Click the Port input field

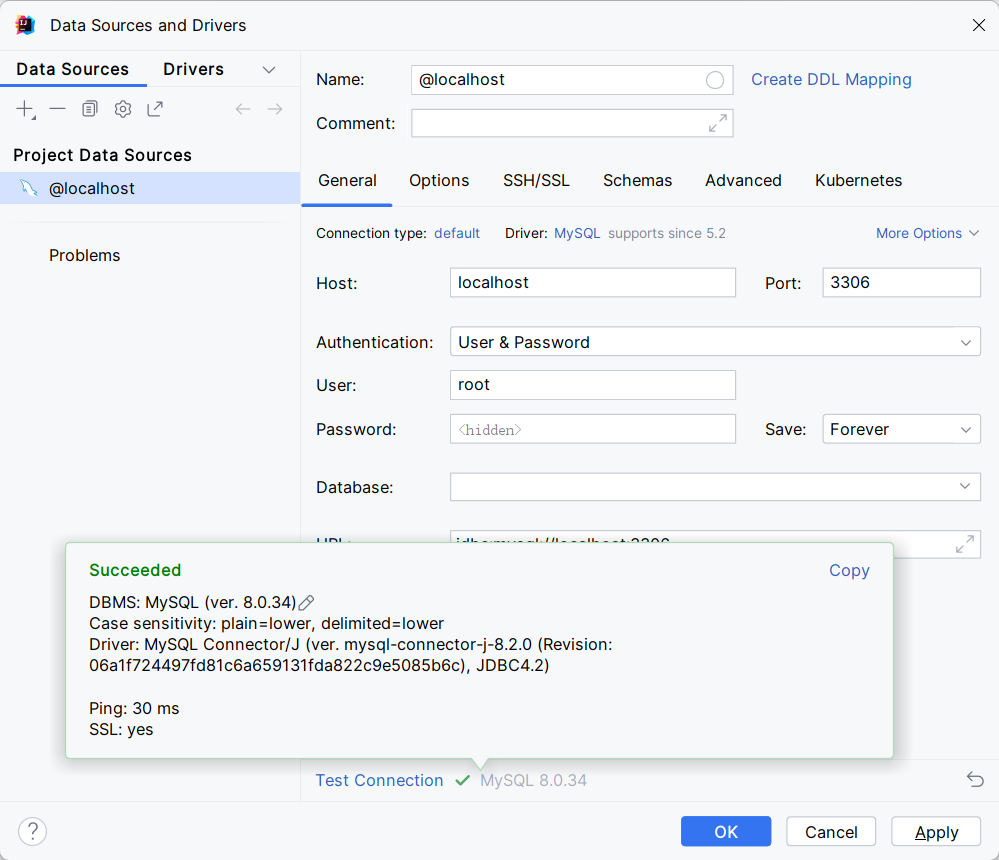[902, 282]
